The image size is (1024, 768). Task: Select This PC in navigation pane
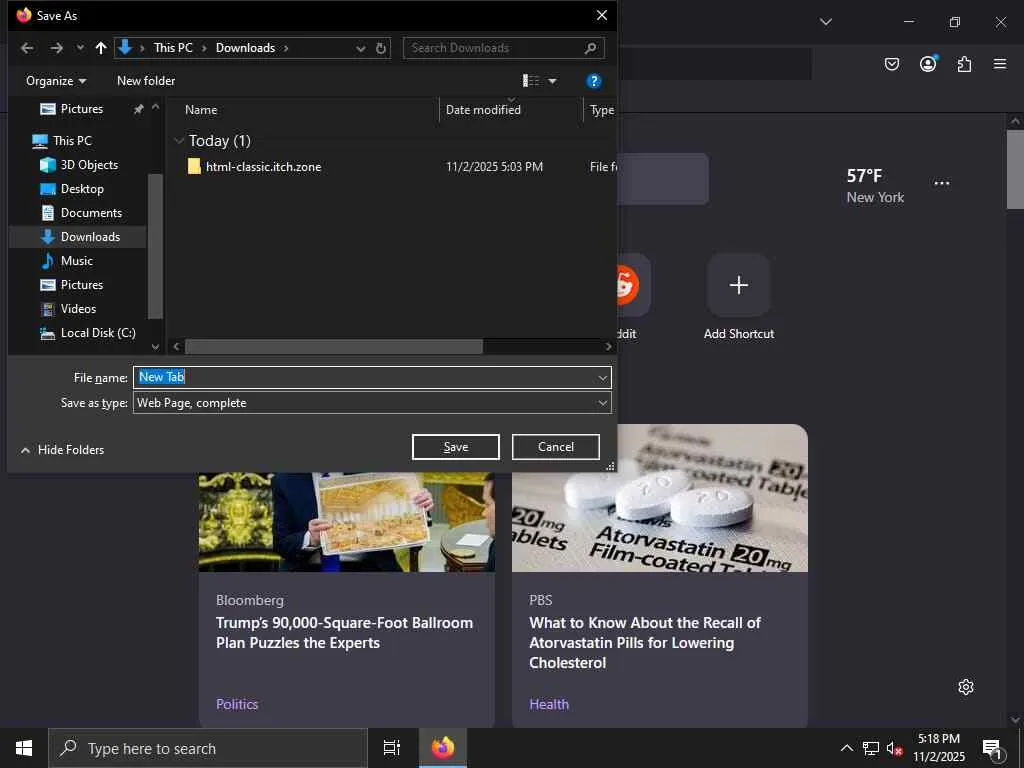point(72,140)
